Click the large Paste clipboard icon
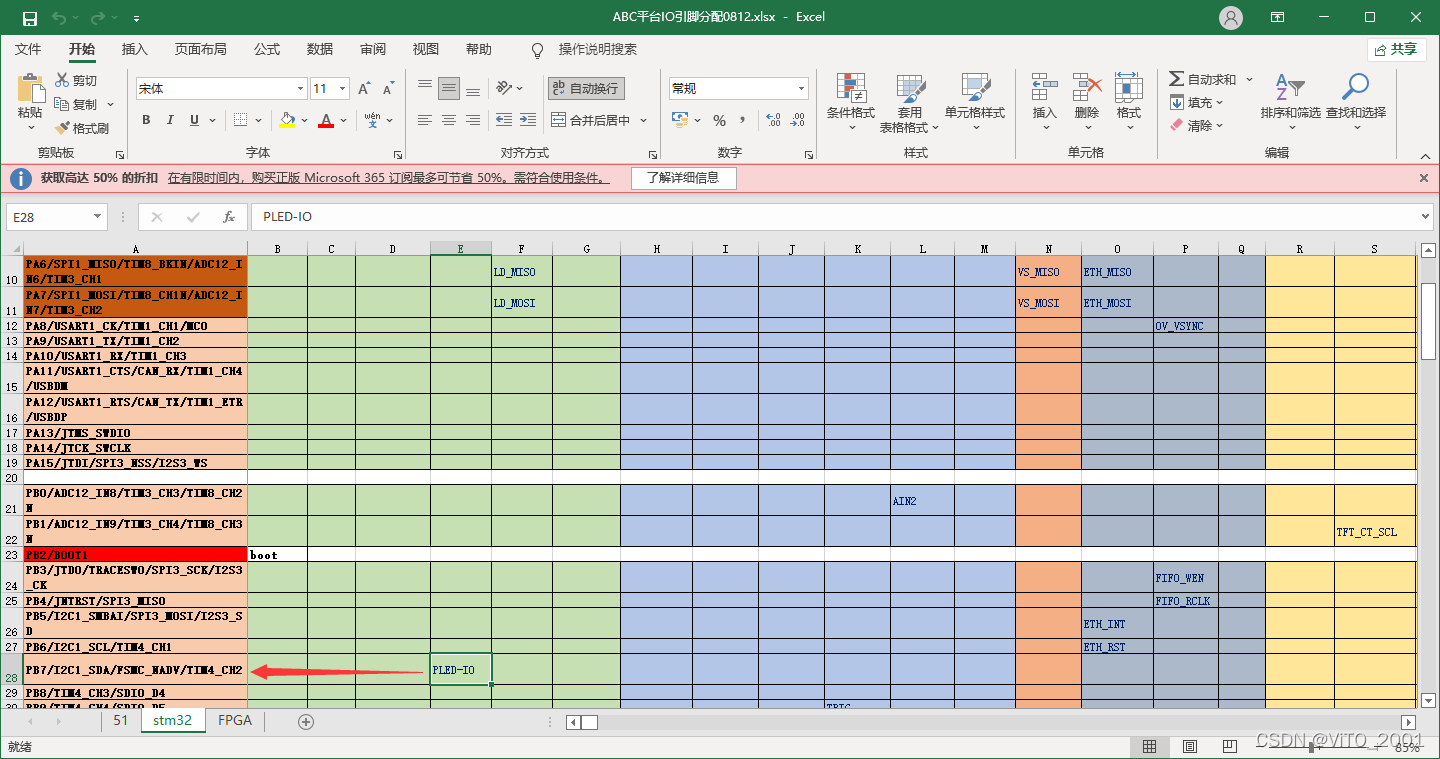The width and height of the screenshot is (1440, 759). (x=30, y=88)
